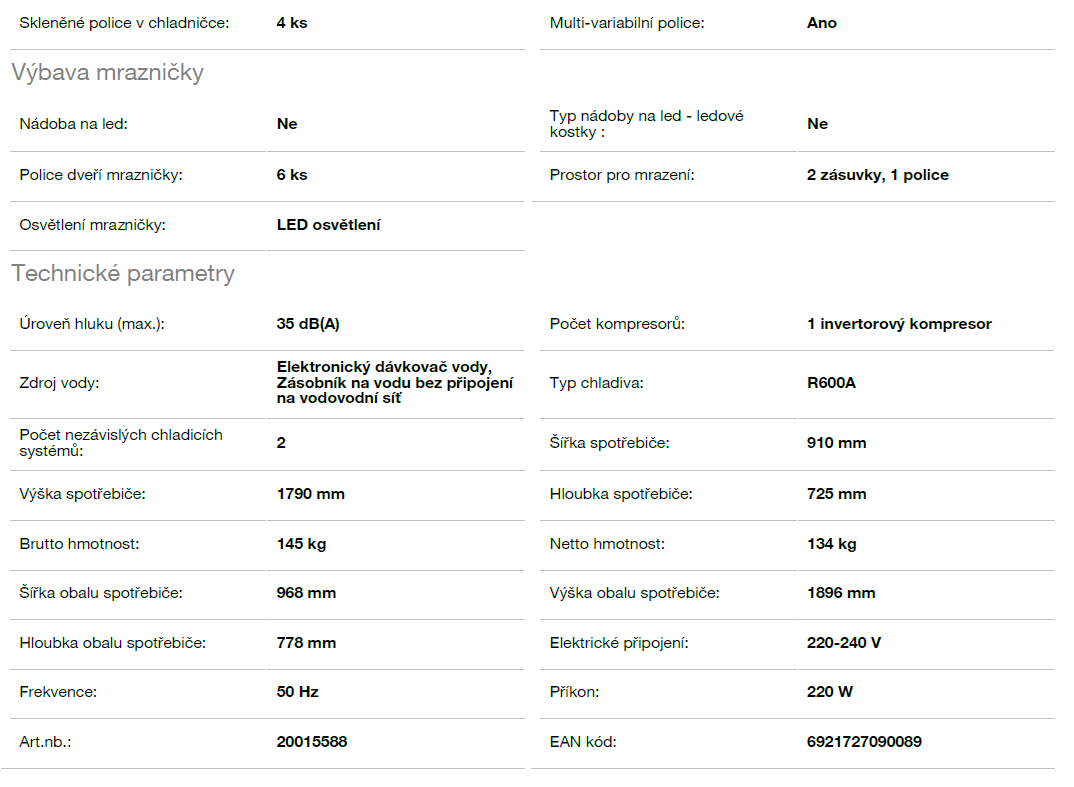The width and height of the screenshot is (1074, 787).
Task: Click the '2 zásuvky, 1 police' value
Action: pyautogui.click(x=877, y=175)
